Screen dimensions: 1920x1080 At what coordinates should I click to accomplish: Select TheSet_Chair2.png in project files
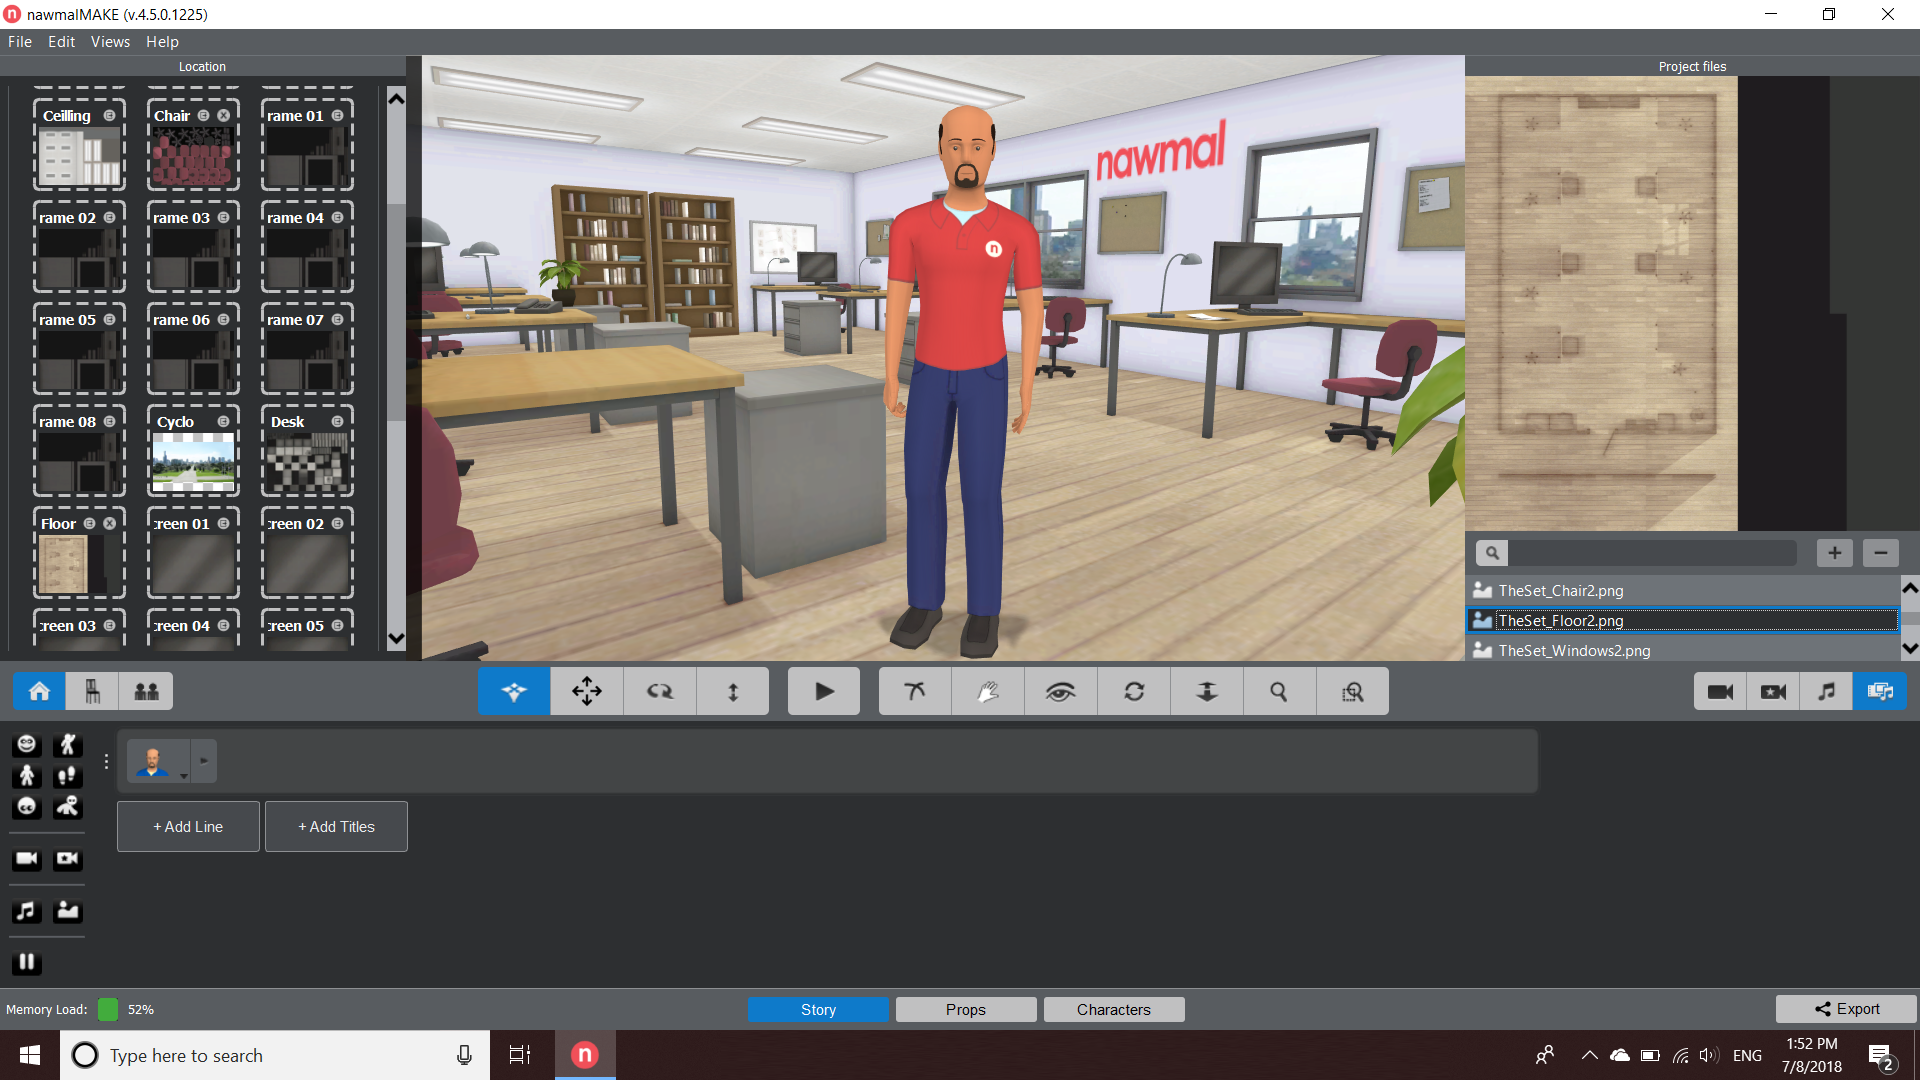[x=1683, y=590]
